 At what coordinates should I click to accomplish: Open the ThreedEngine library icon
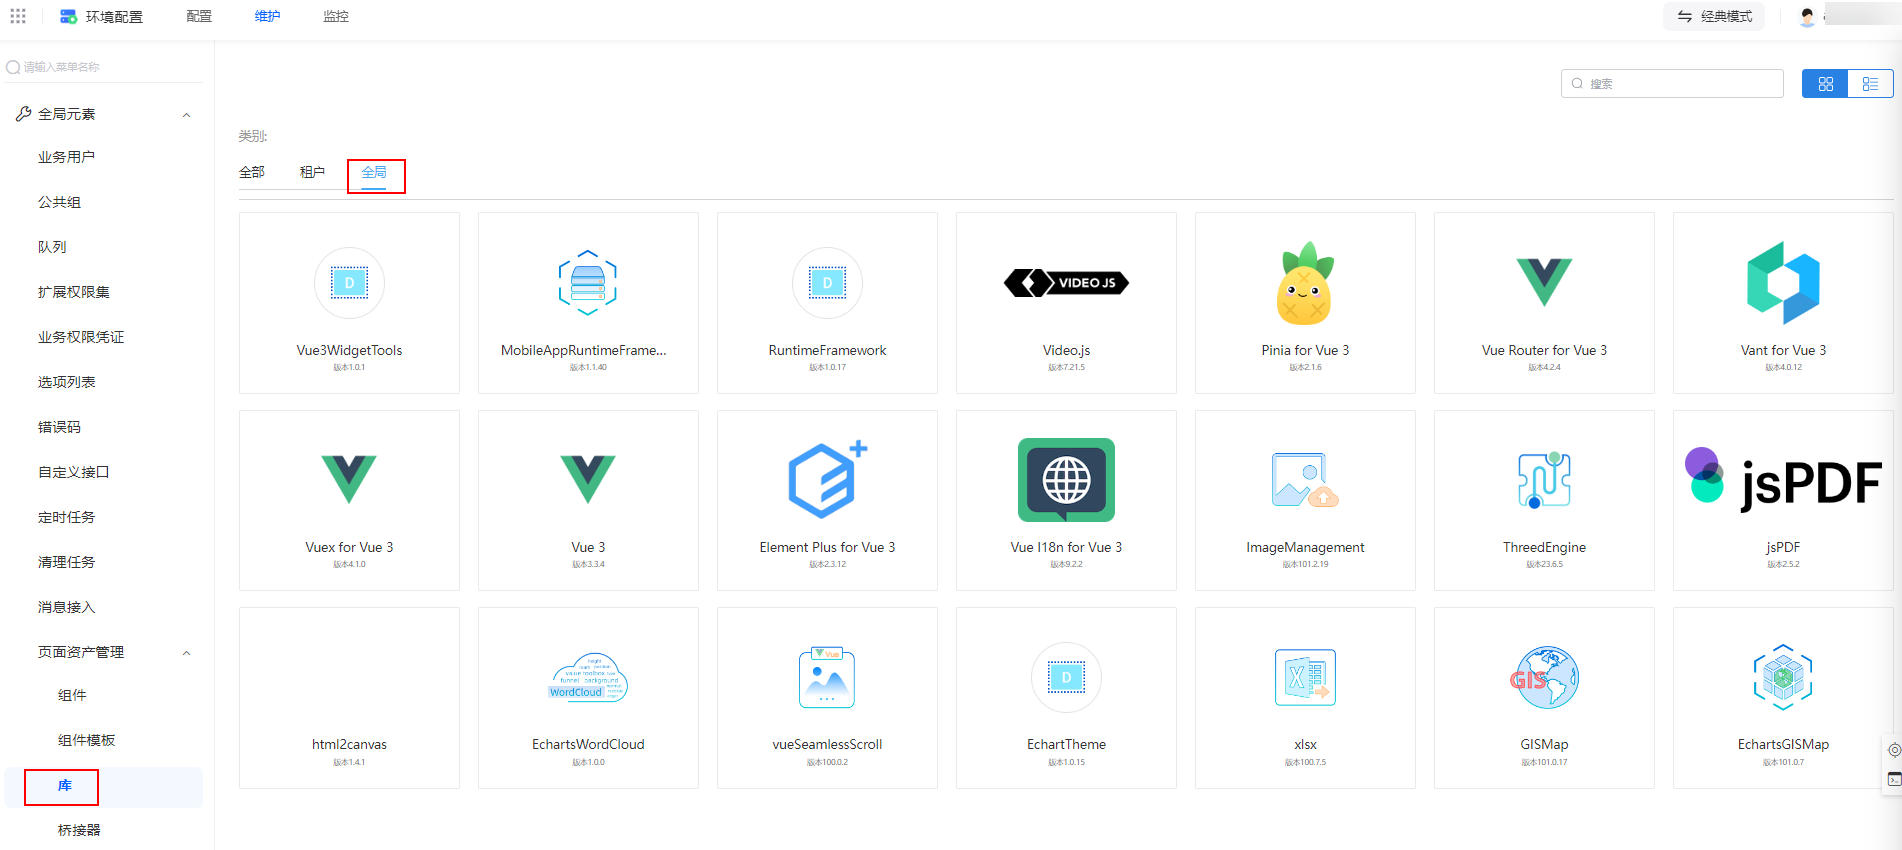pyautogui.click(x=1544, y=480)
